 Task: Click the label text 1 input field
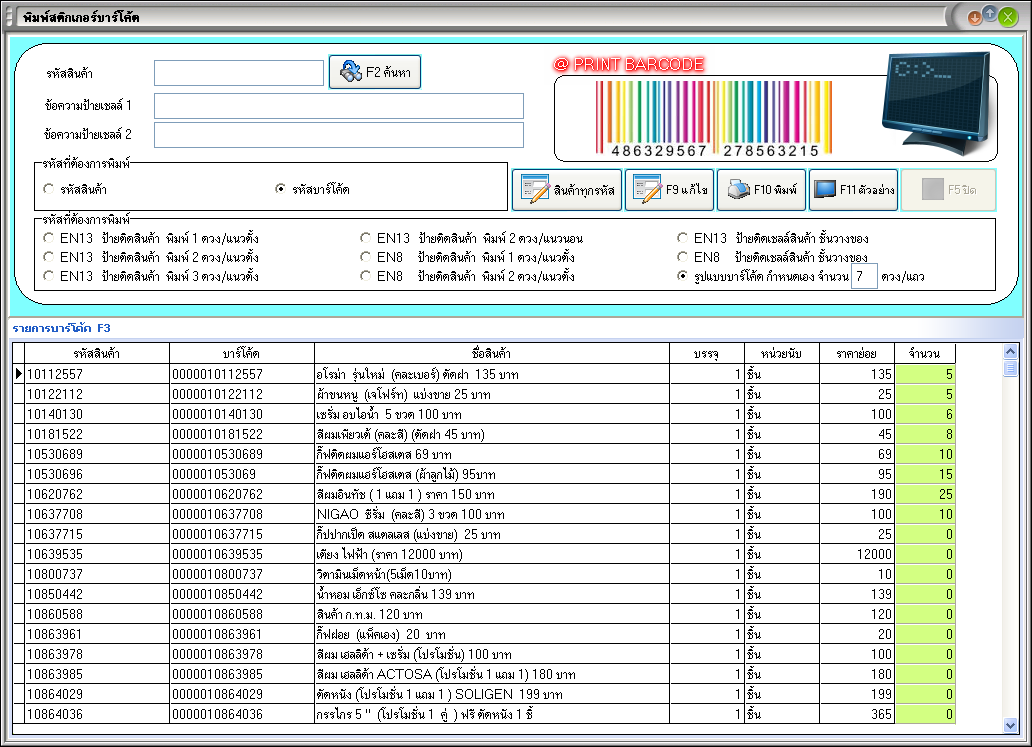pyautogui.click(x=339, y=106)
